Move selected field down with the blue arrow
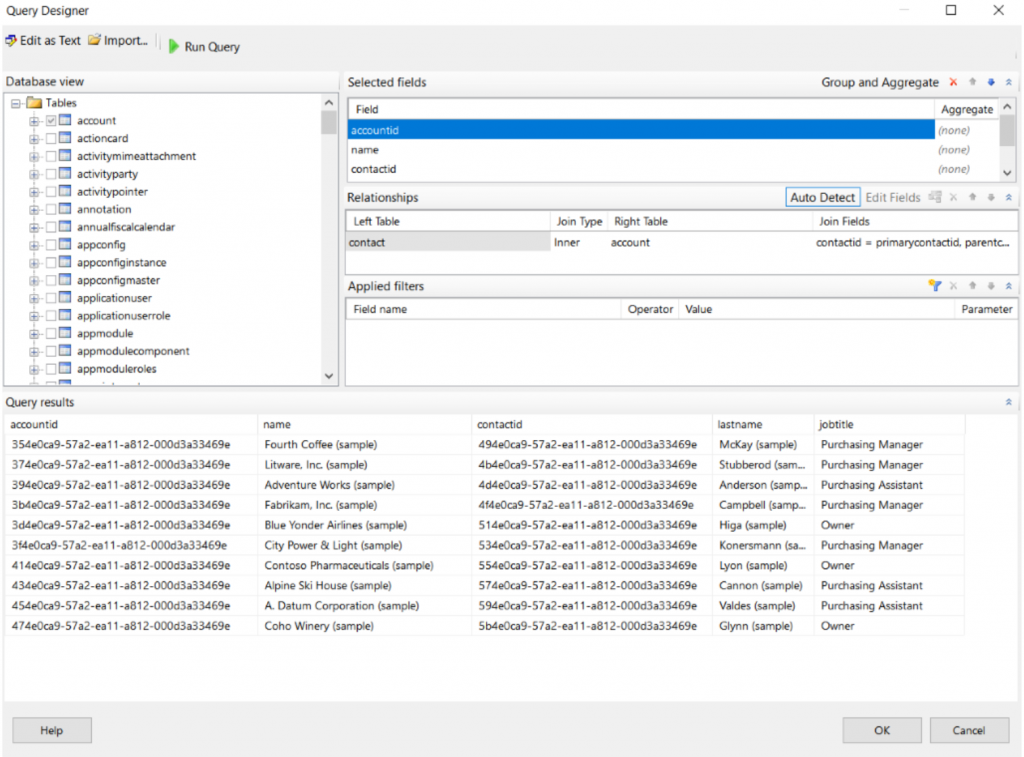This screenshot has width=1024, height=757. 991,82
